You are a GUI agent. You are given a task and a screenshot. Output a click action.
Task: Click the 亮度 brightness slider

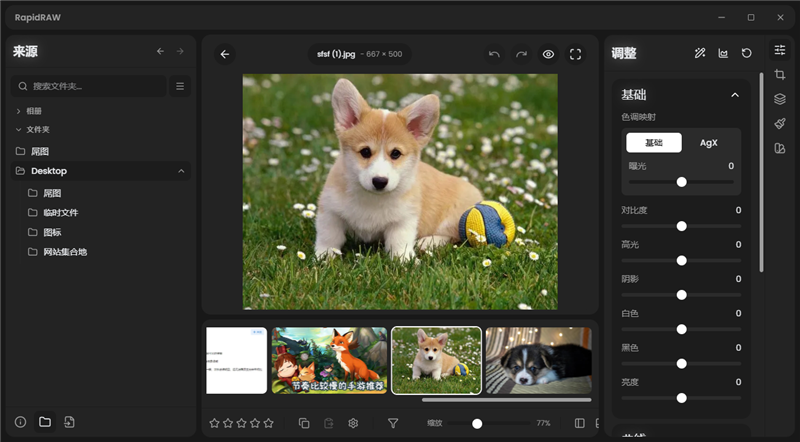(681, 398)
